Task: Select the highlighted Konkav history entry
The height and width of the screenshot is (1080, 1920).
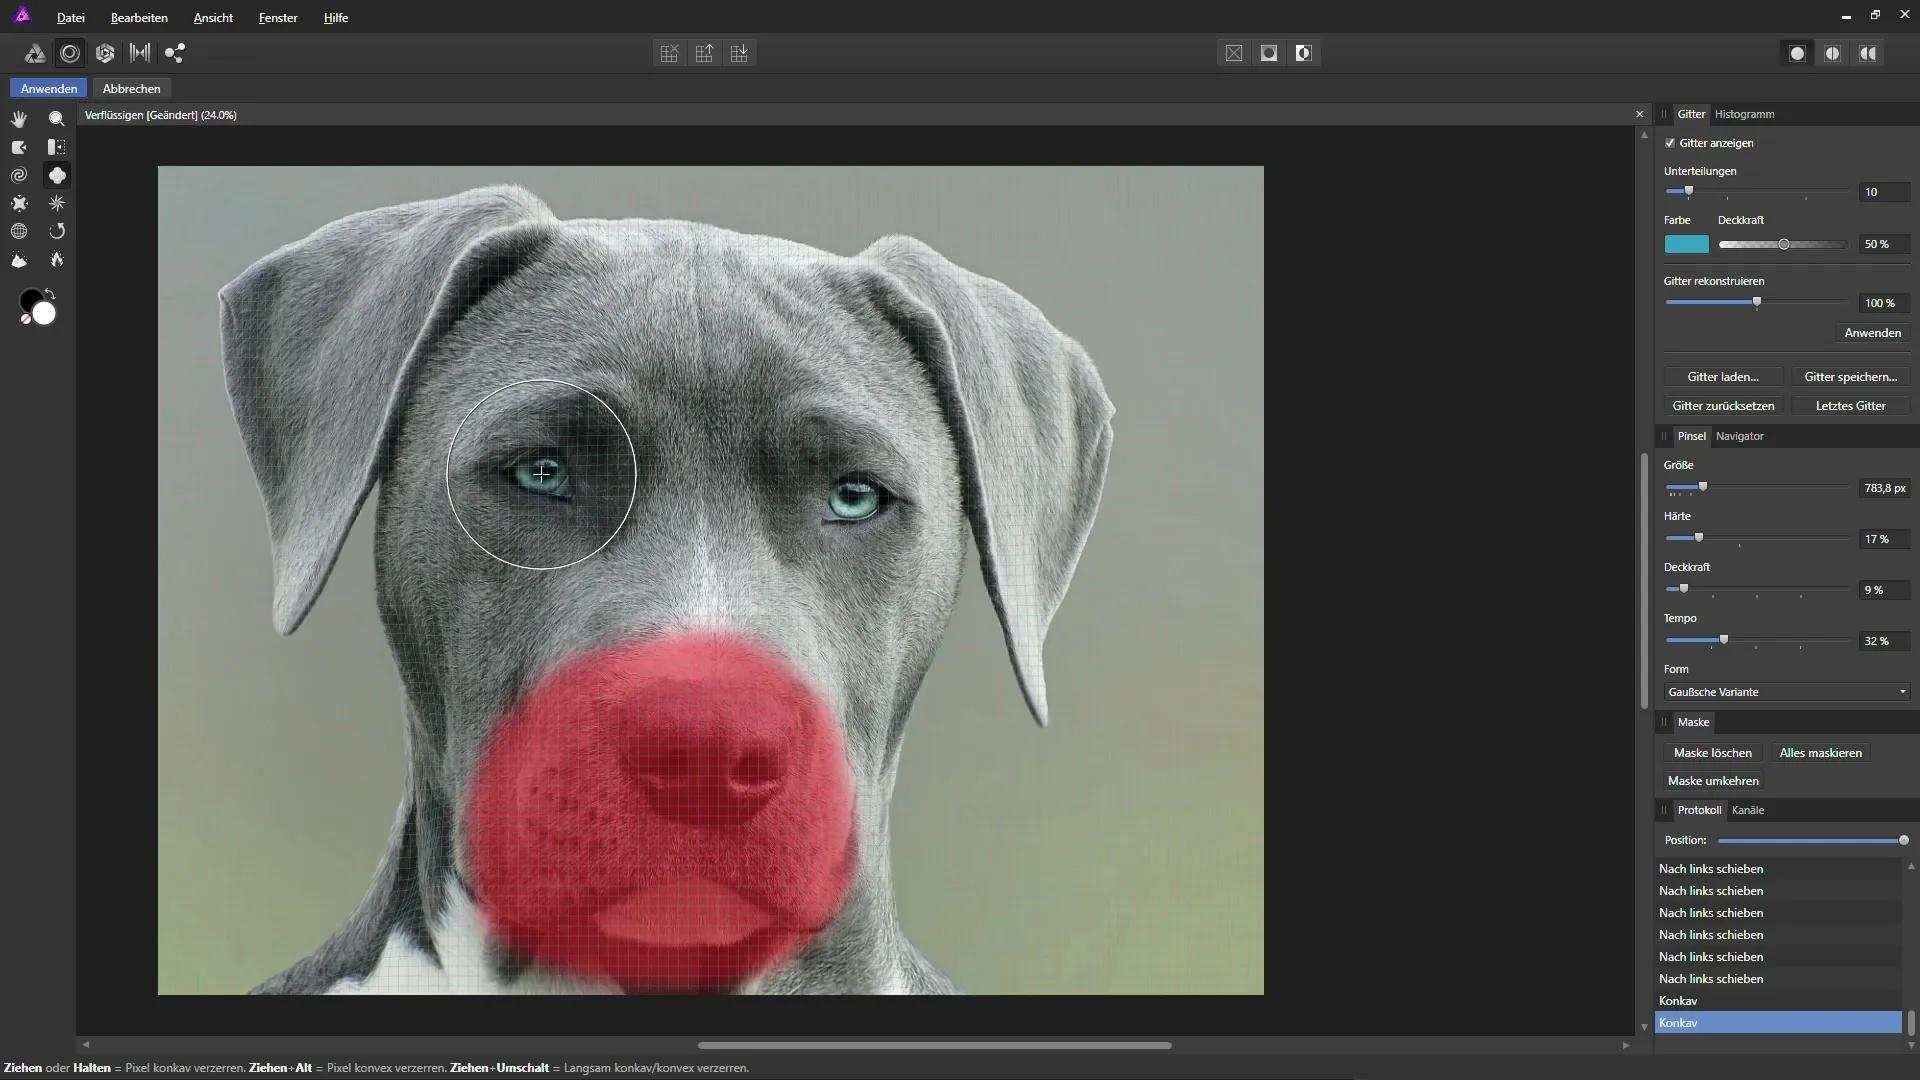Action: (x=1778, y=1023)
